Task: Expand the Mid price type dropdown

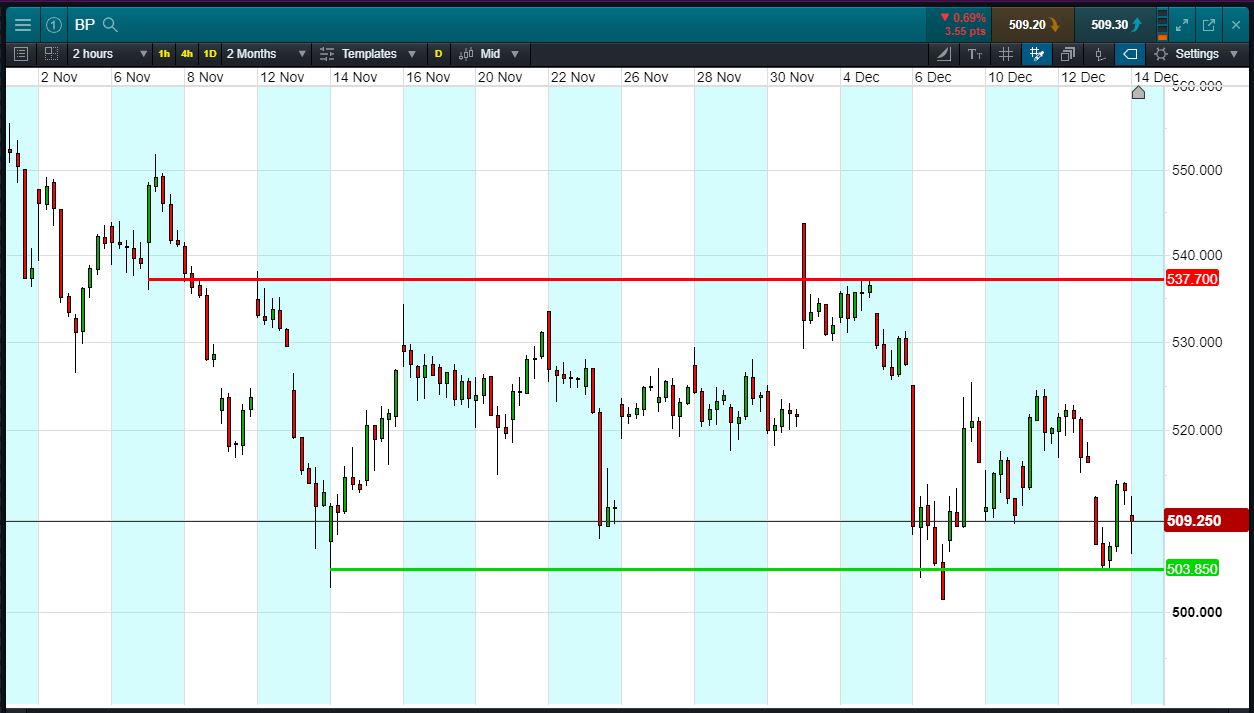Action: pos(500,54)
